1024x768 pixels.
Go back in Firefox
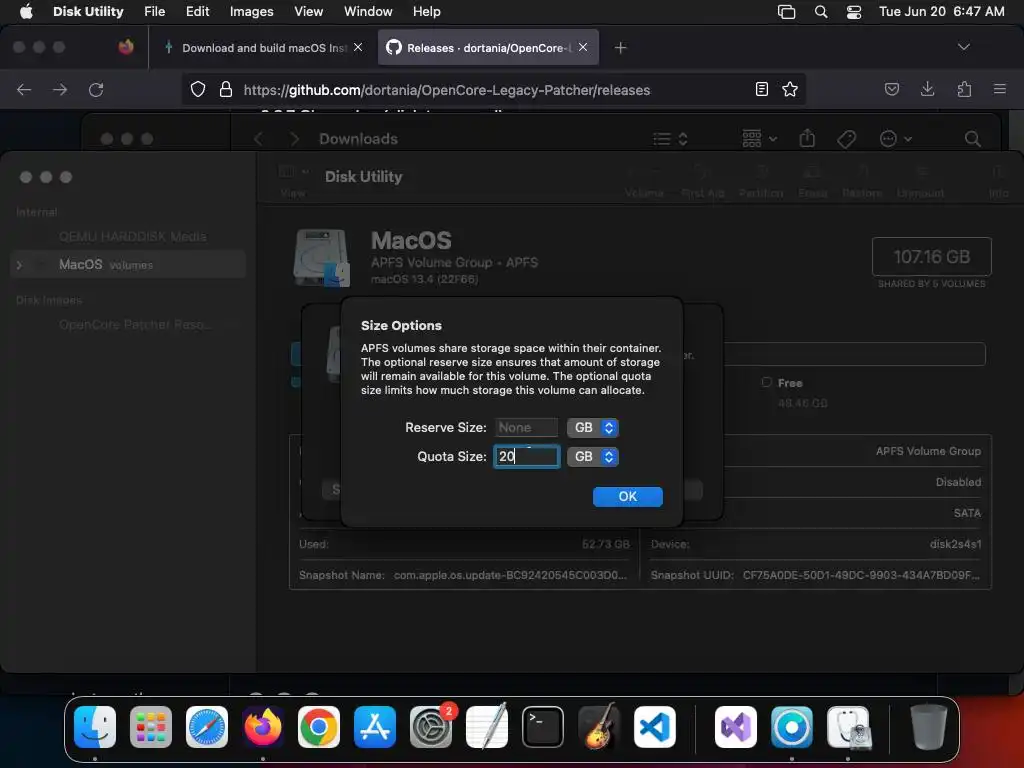tap(24, 89)
